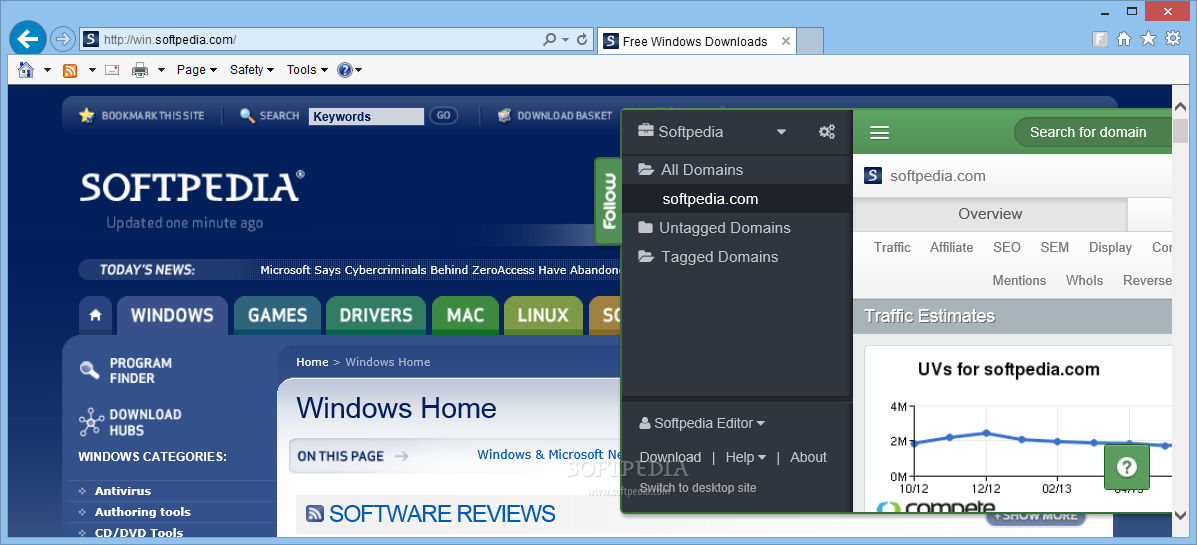Click the GO search button
Image resolution: width=1197 pixels, height=545 pixels.
click(x=444, y=115)
